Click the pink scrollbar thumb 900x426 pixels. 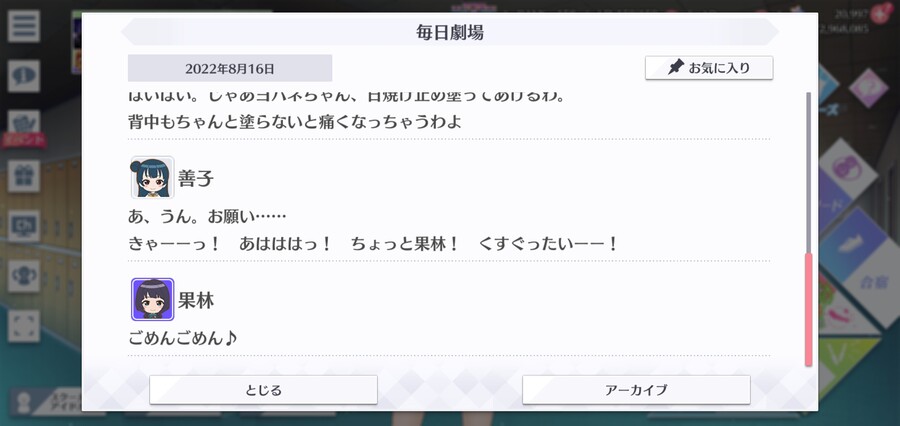coord(809,309)
